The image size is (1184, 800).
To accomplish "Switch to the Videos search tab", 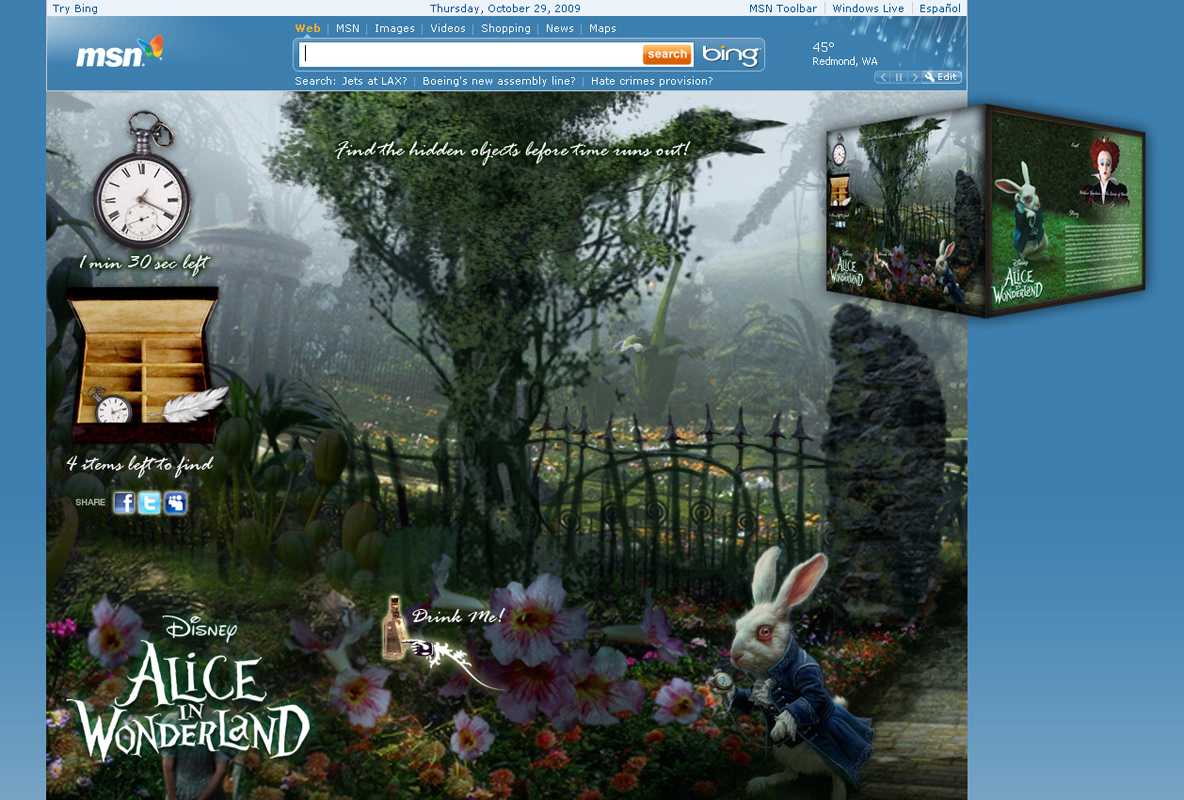I will 448,29.
